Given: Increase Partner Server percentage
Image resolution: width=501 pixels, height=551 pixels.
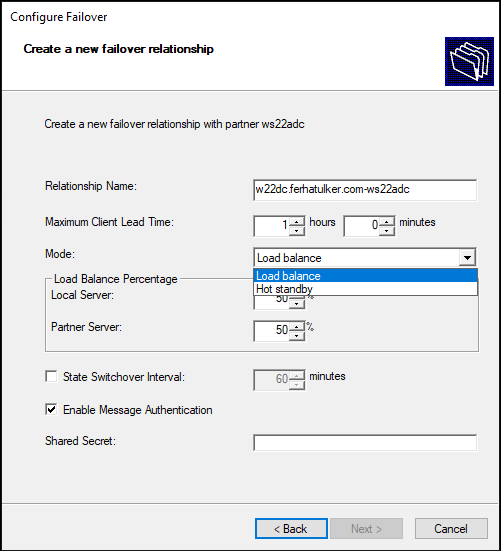Looking at the screenshot, I should coord(297,327).
